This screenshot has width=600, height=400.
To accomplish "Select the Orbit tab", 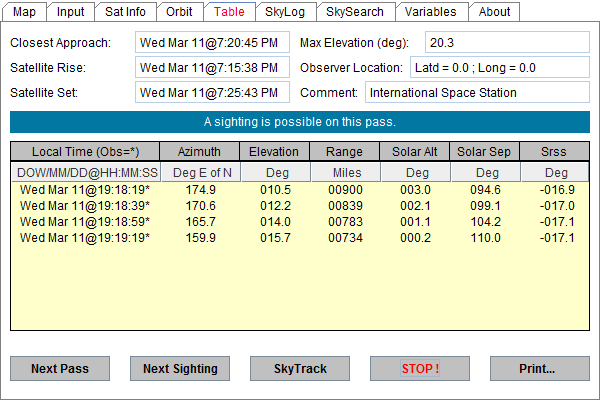I will [179, 12].
